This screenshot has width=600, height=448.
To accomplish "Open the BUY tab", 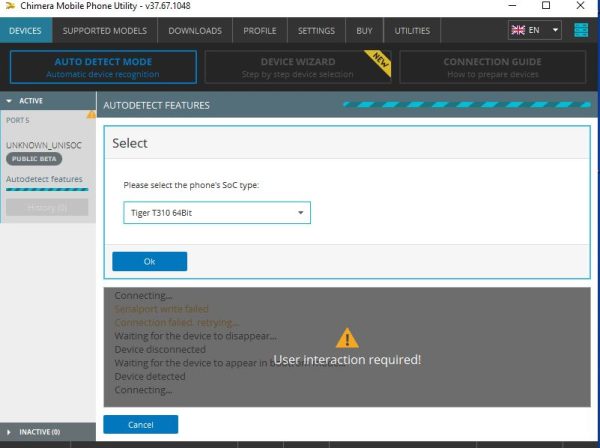I will point(364,31).
